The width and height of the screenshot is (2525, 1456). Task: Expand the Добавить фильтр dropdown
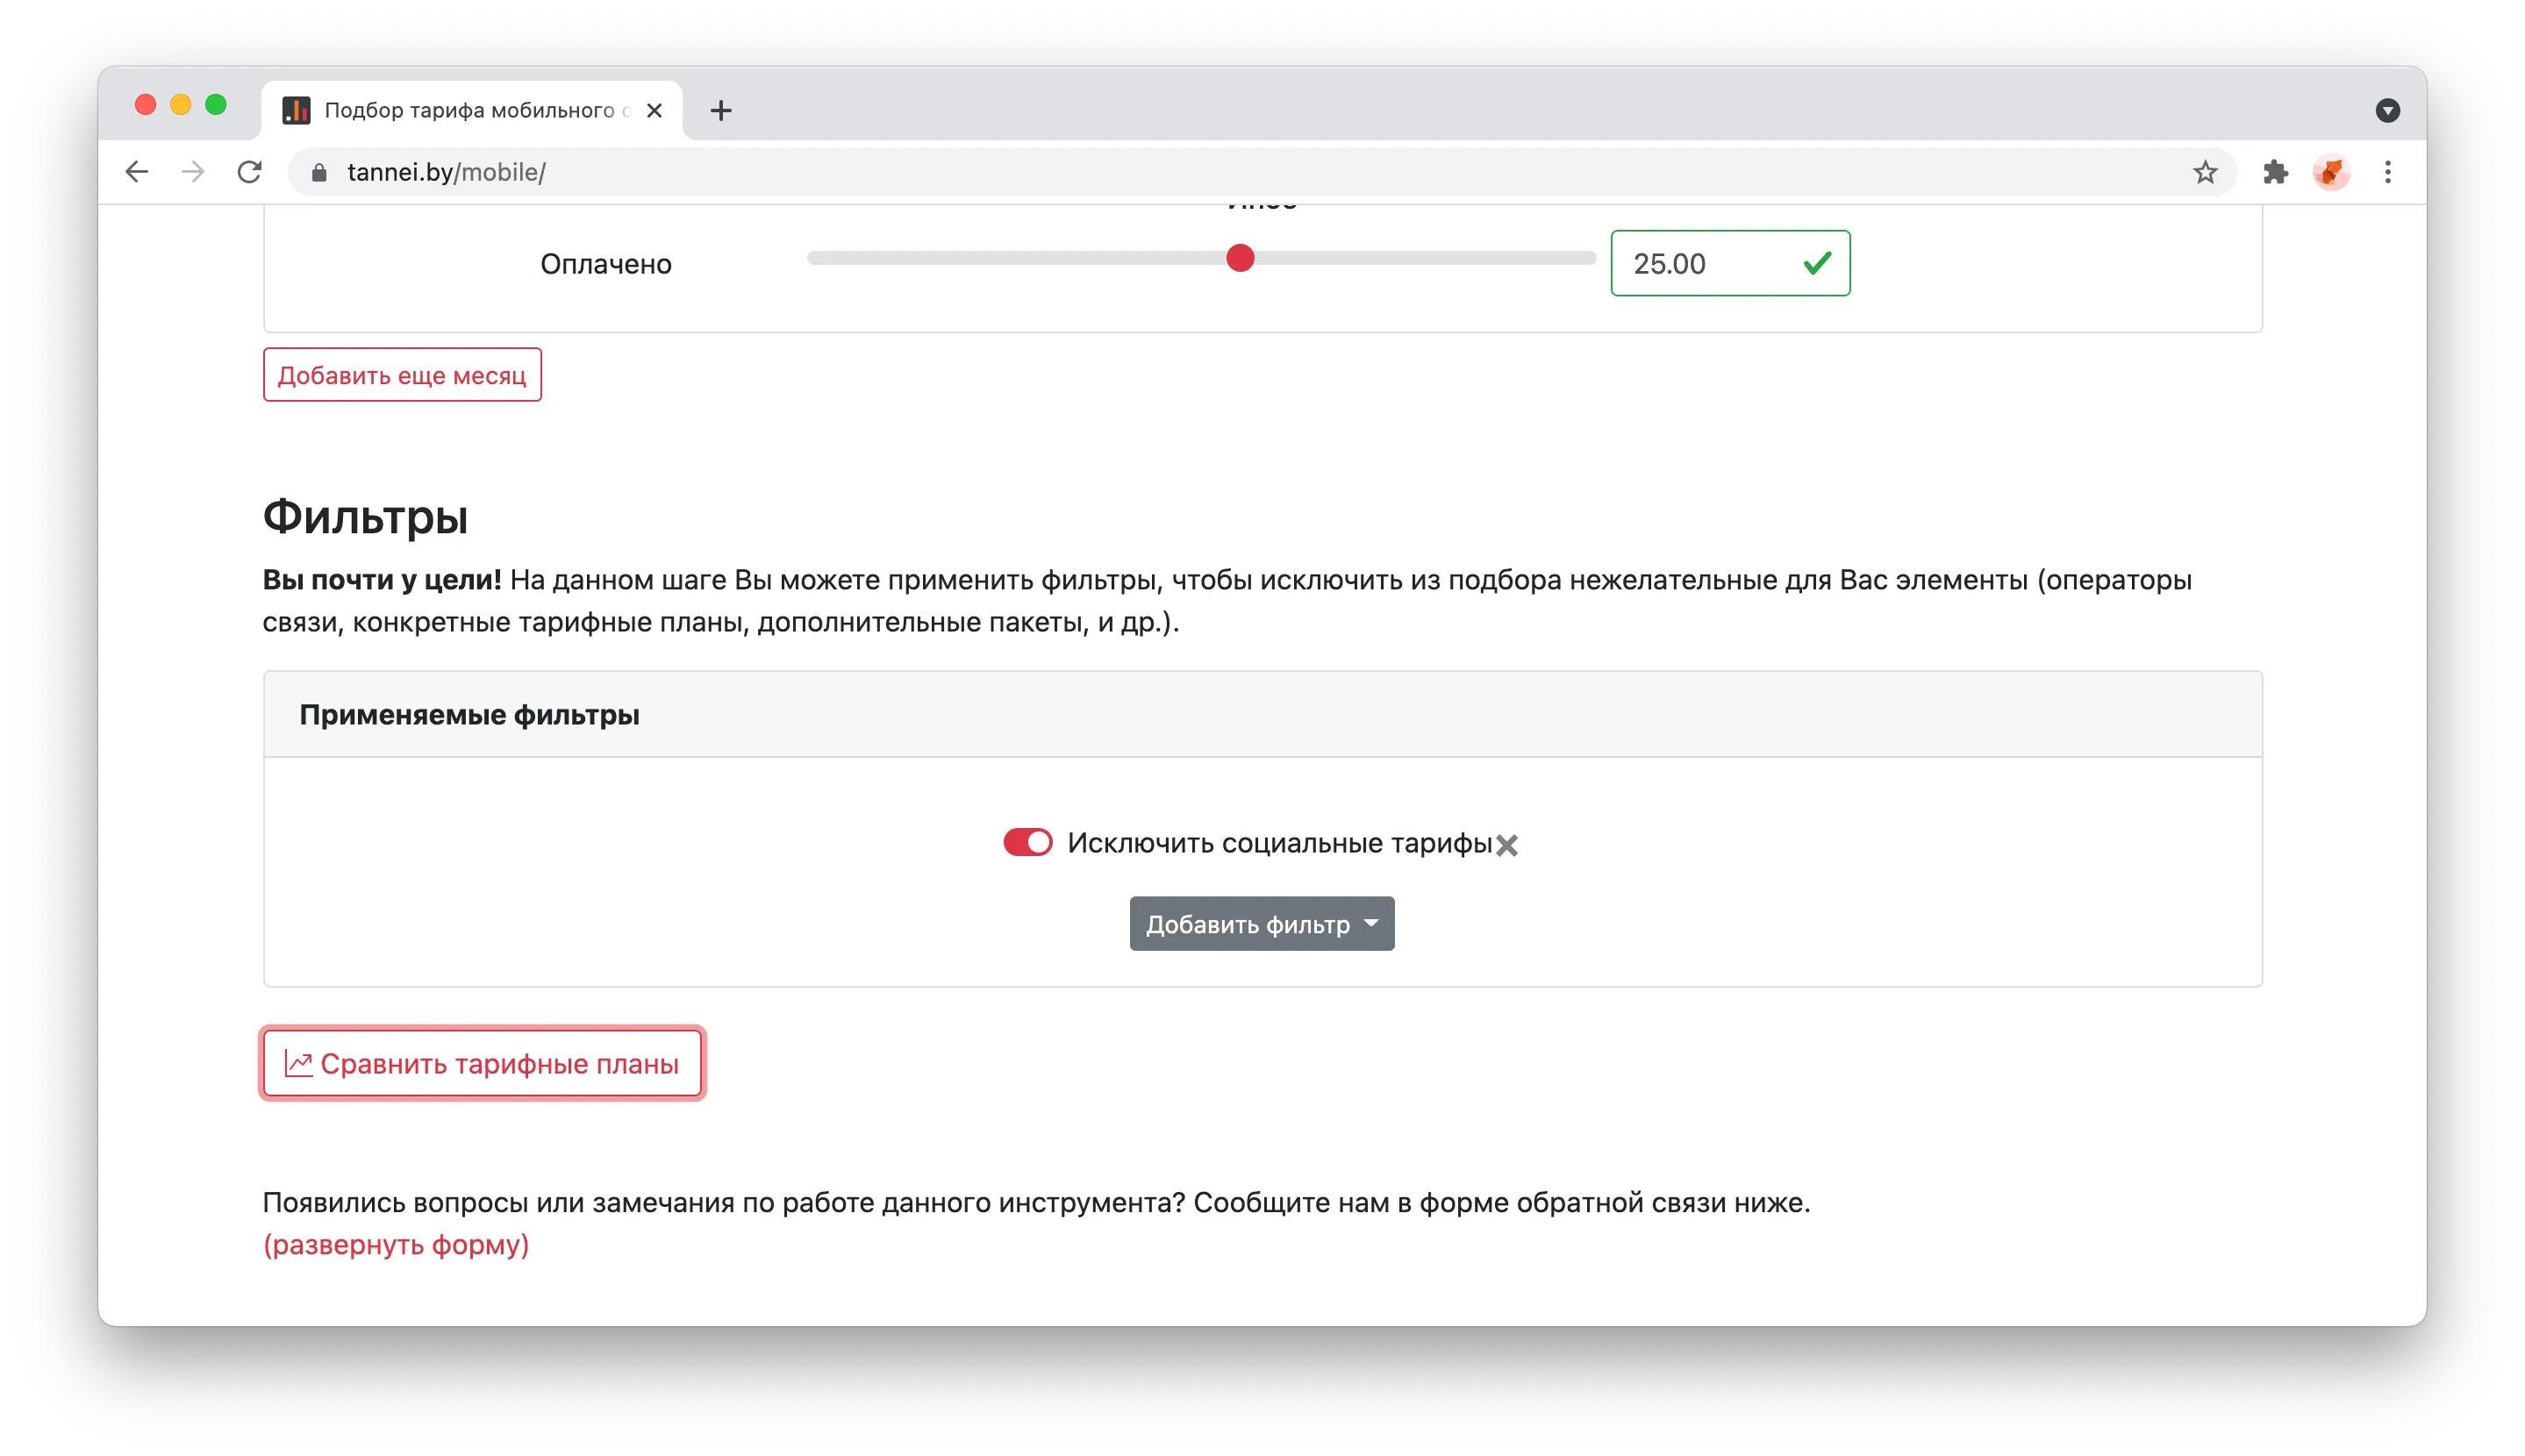coord(1261,923)
